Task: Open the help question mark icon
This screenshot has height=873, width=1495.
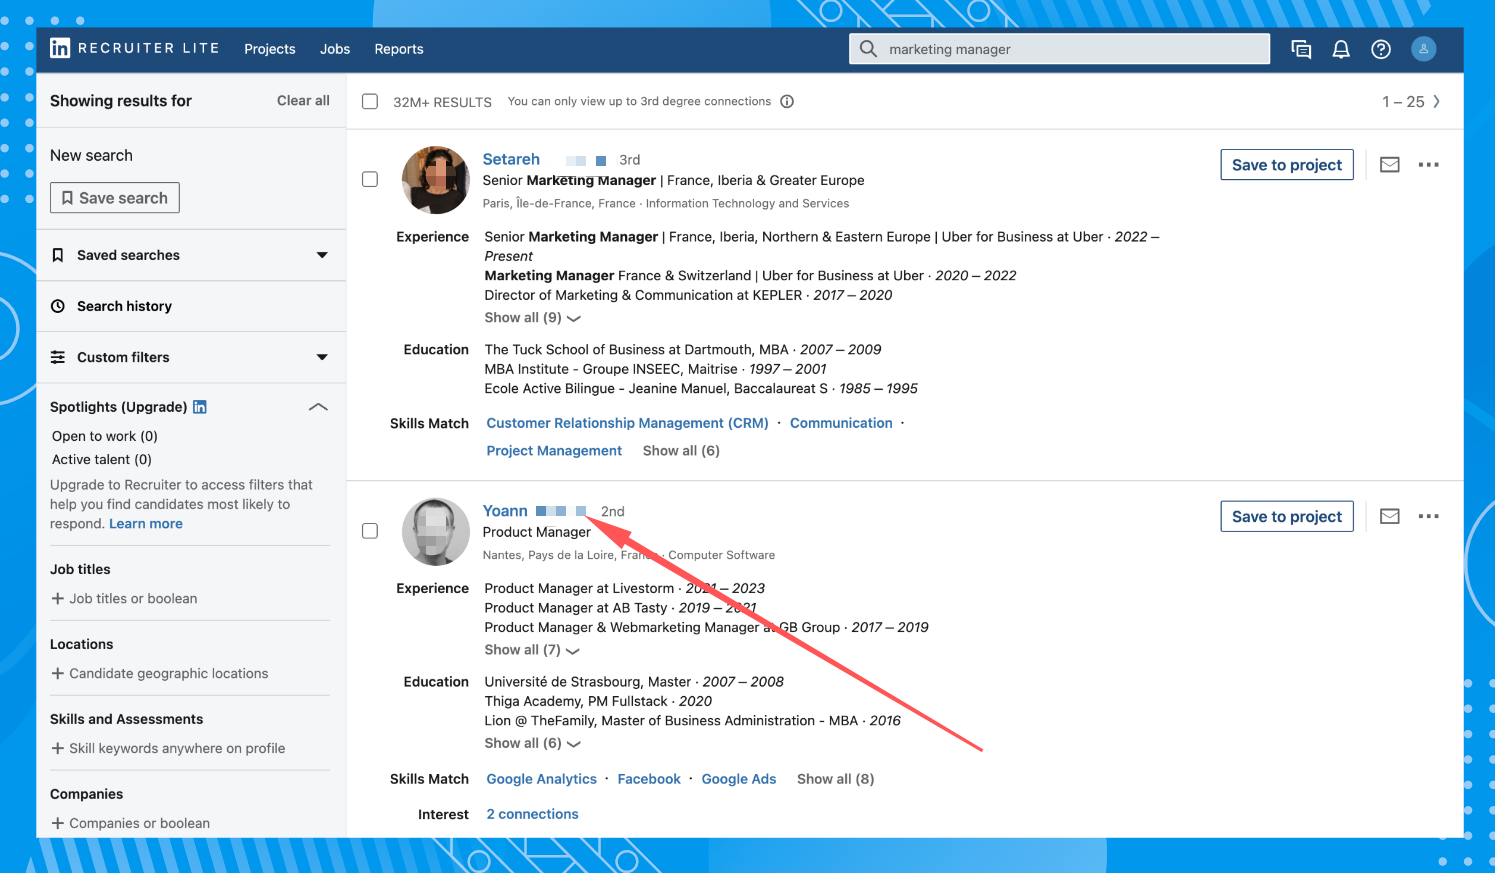Action: coord(1381,49)
